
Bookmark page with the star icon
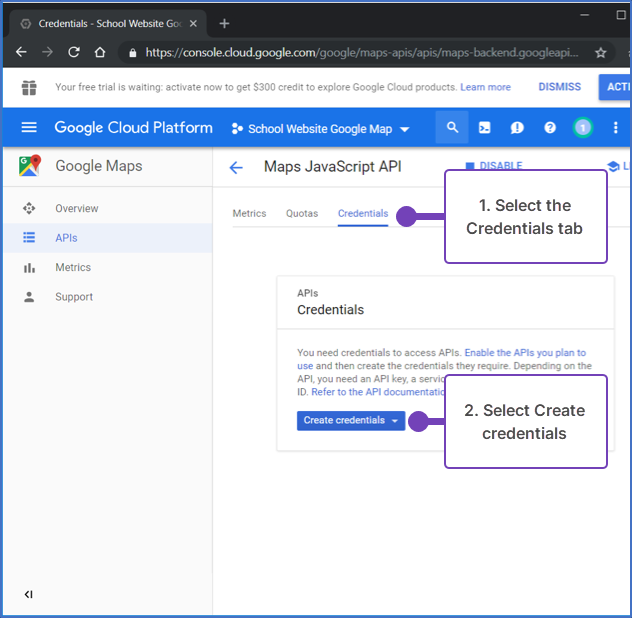tap(600, 52)
